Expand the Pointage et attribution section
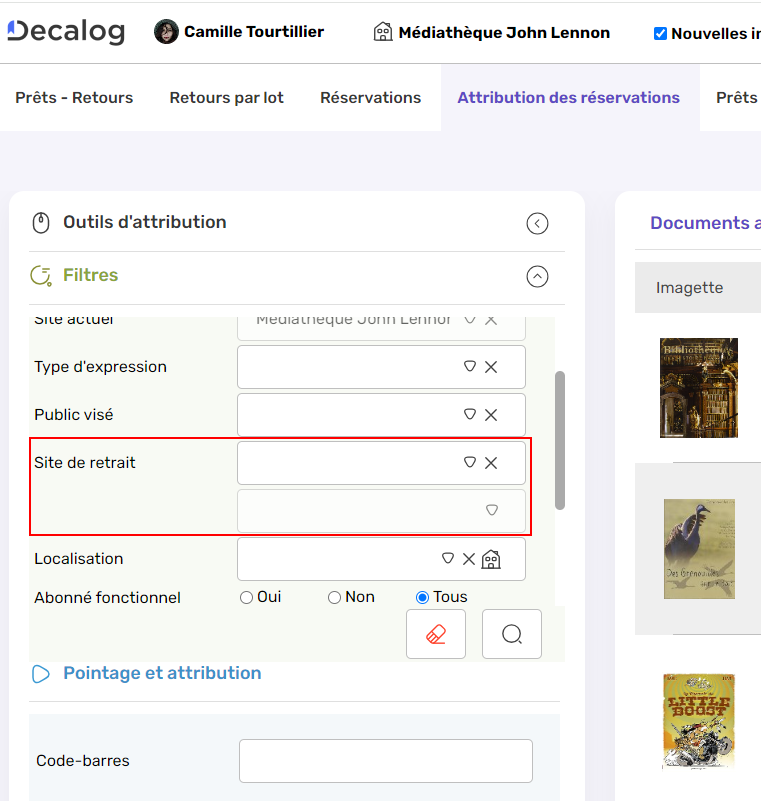 162,673
